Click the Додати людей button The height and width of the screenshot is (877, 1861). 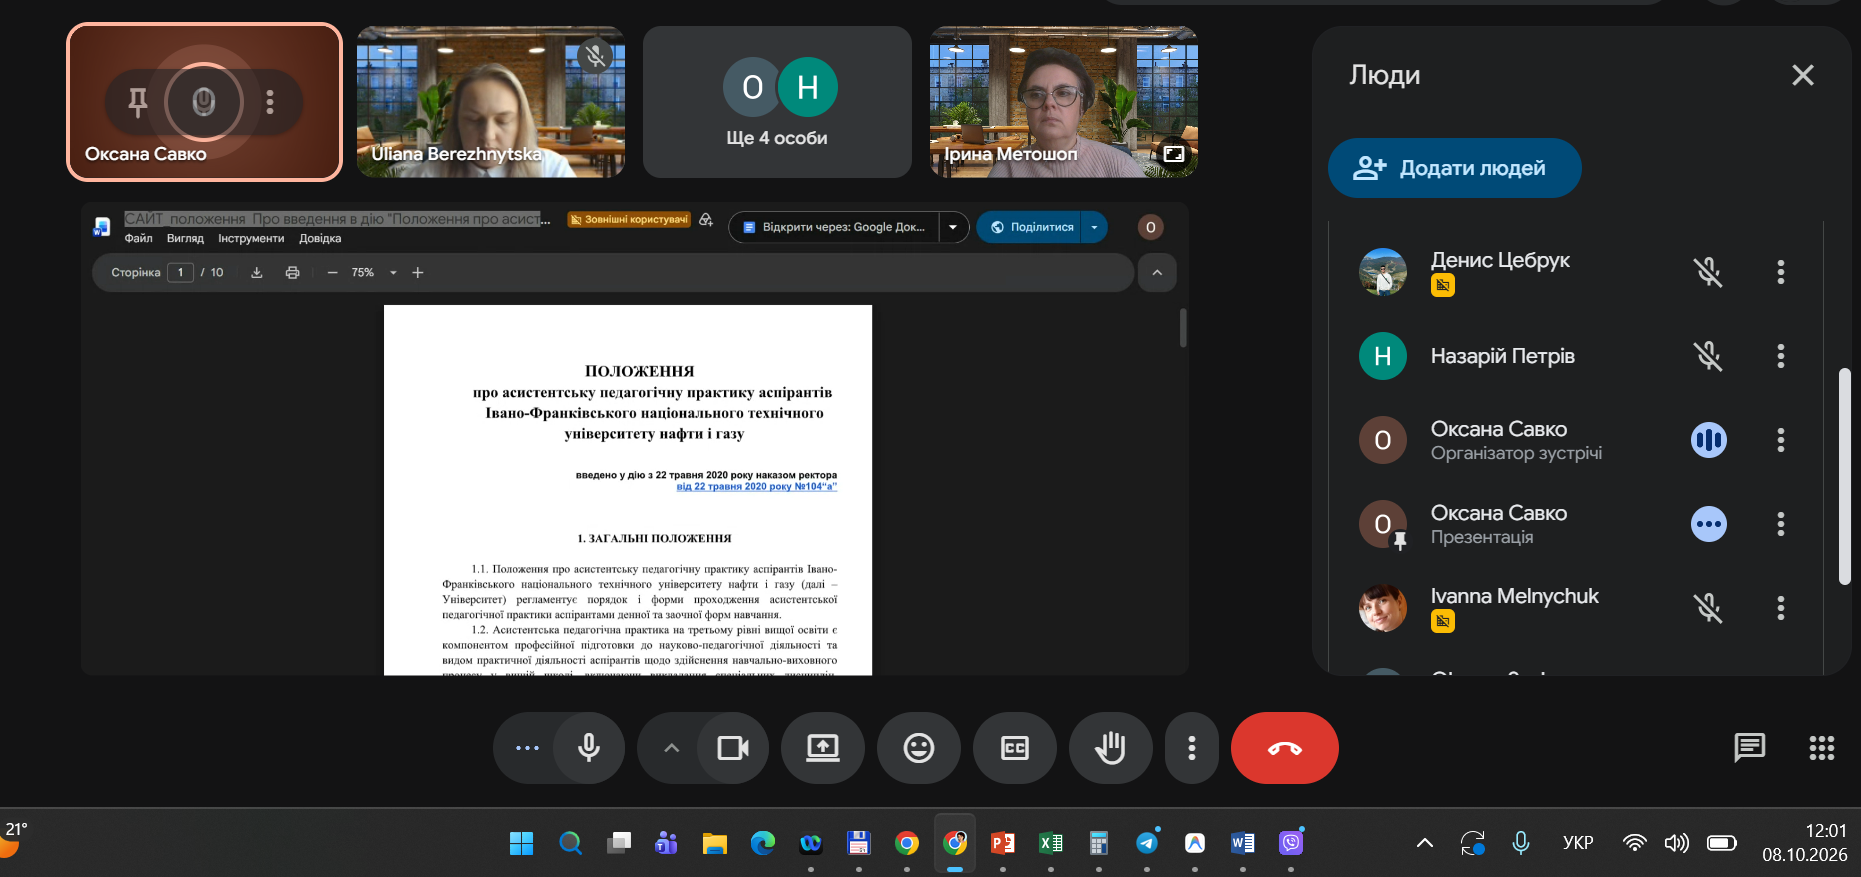1454,168
